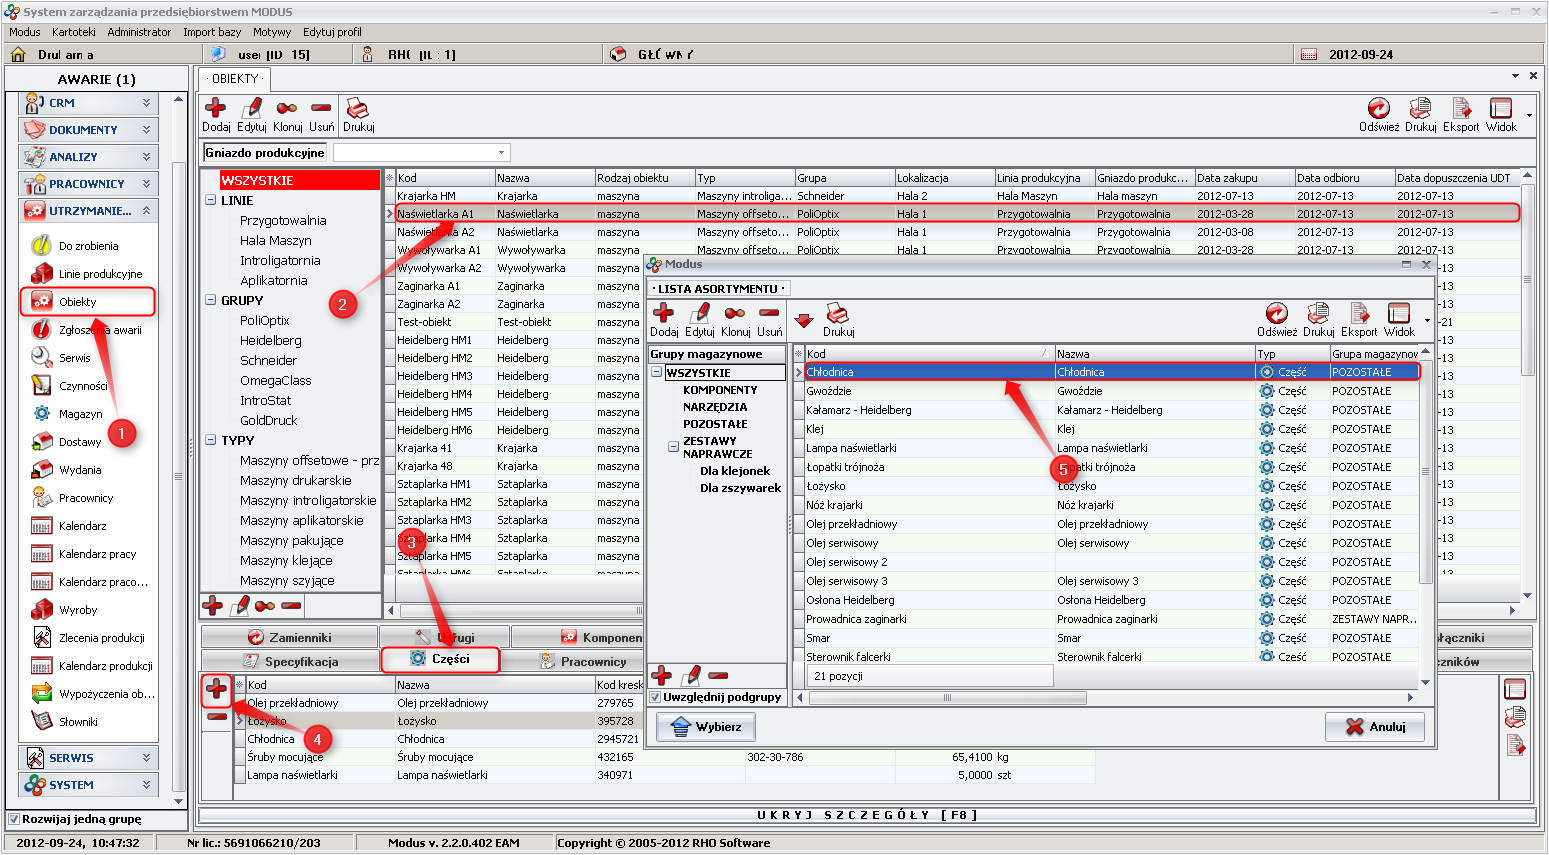
Task: Toggle the Rozwijaj jedną grupę checkbox
Action: 14,819
